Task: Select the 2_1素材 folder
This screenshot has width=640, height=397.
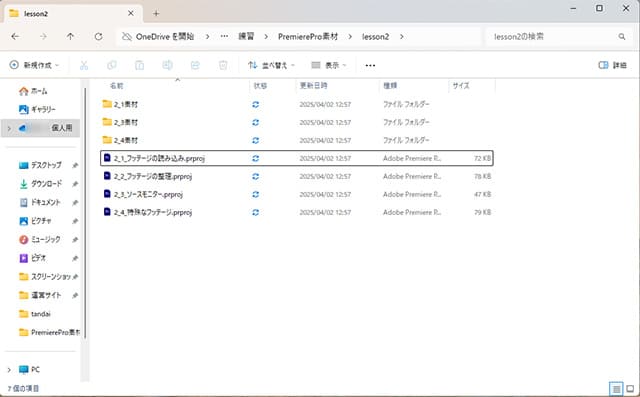Action: (x=297, y=104)
